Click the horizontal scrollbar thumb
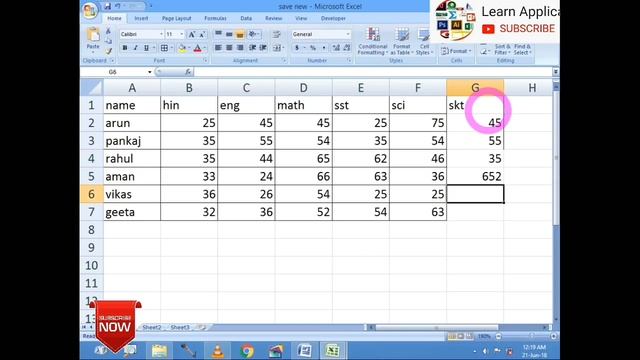The image size is (640, 360). pos(437,327)
